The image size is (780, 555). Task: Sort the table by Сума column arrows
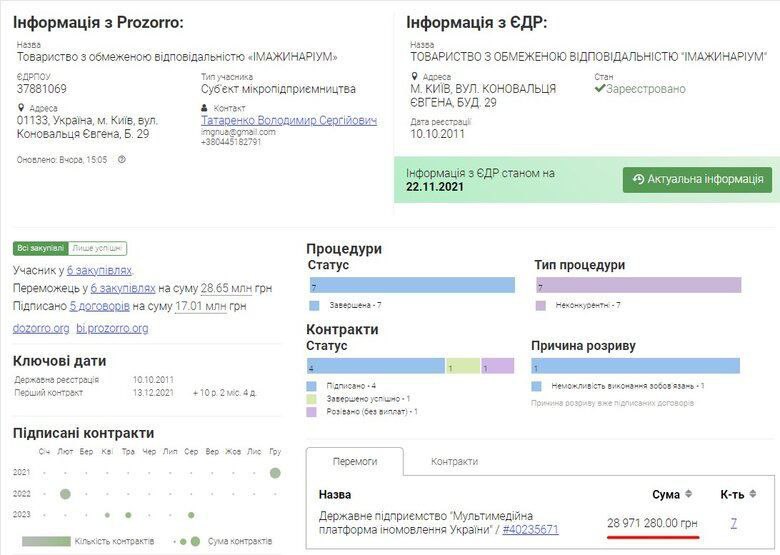tap(688, 494)
